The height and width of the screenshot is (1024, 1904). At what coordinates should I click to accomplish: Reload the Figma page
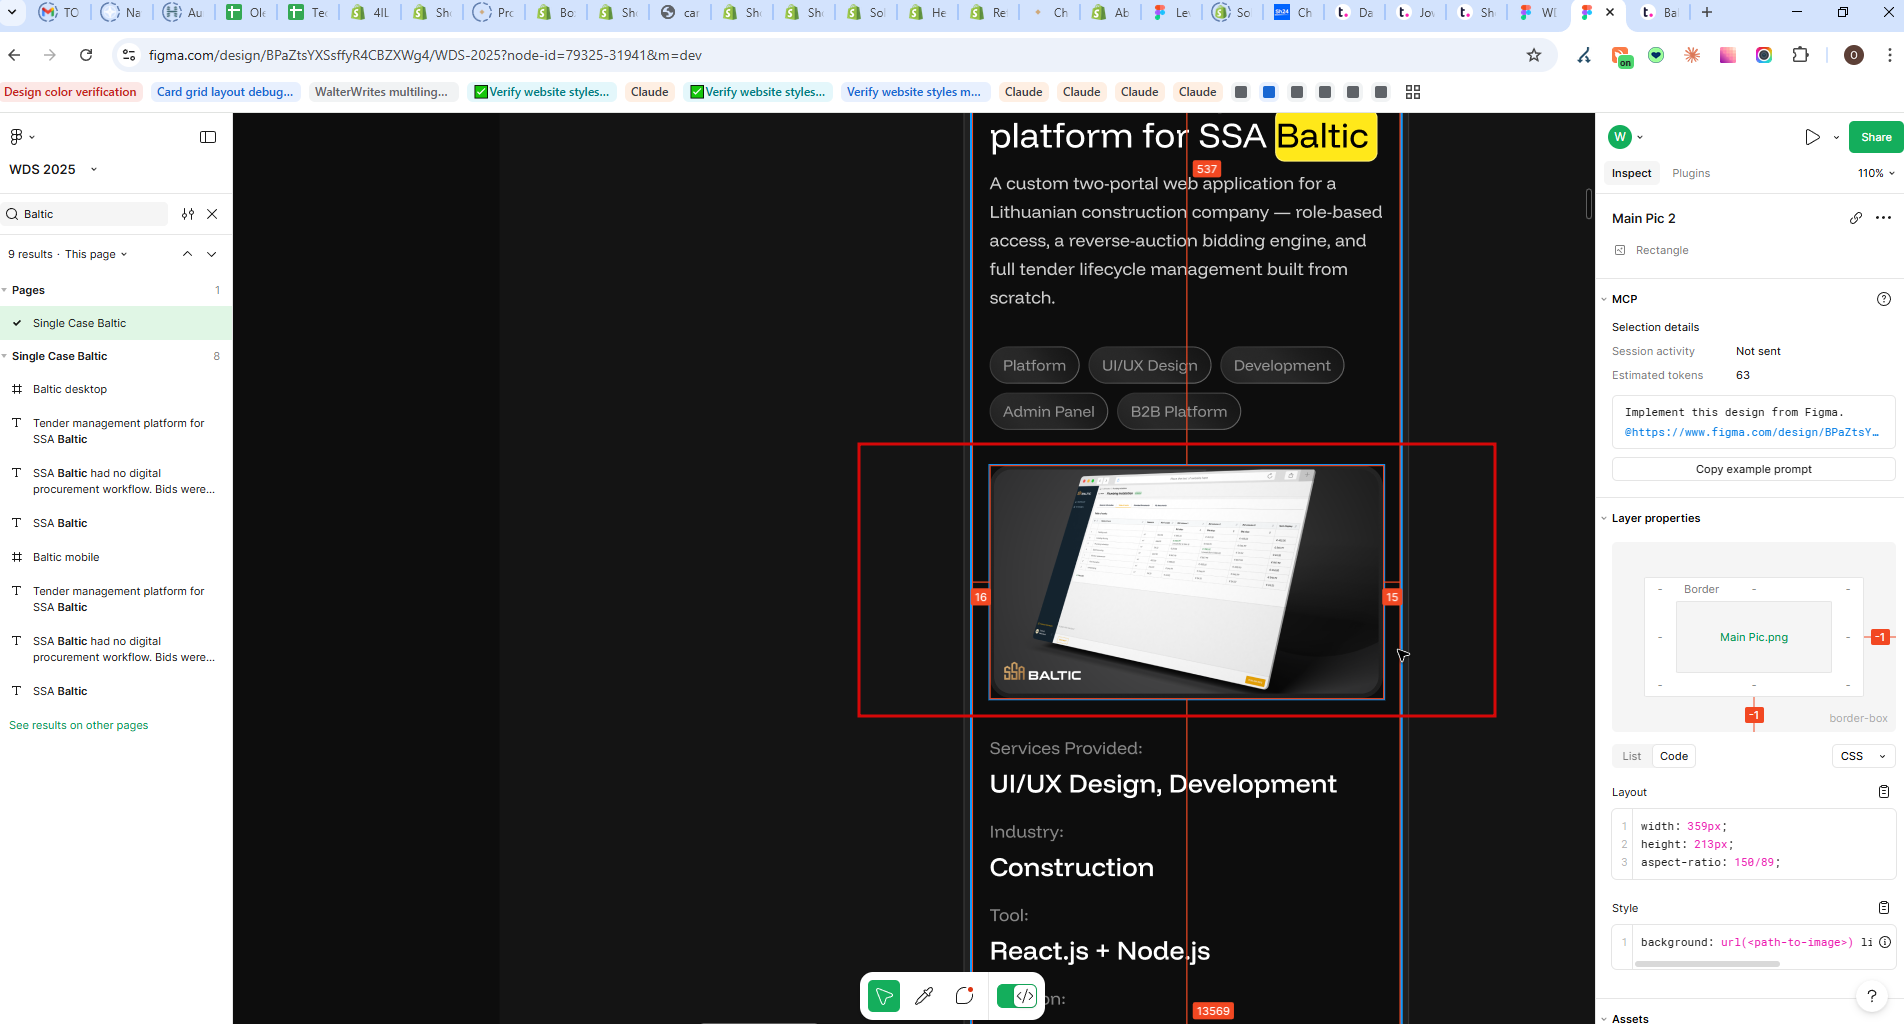[86, 55]
